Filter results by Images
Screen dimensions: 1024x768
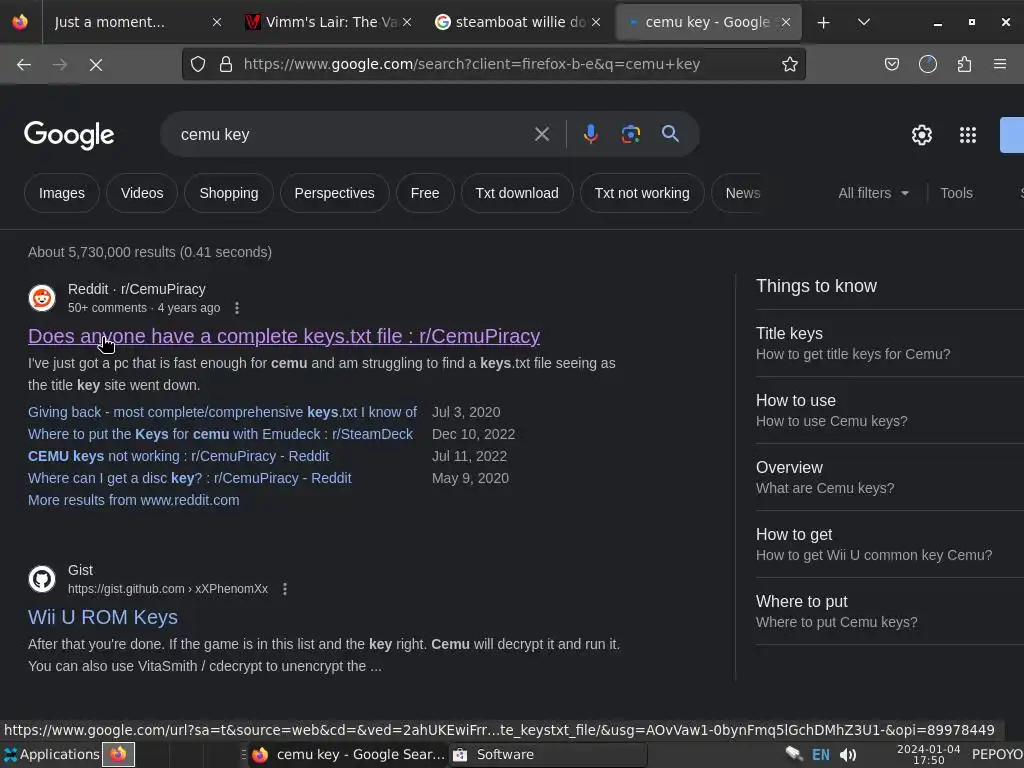tap(61, 193)
